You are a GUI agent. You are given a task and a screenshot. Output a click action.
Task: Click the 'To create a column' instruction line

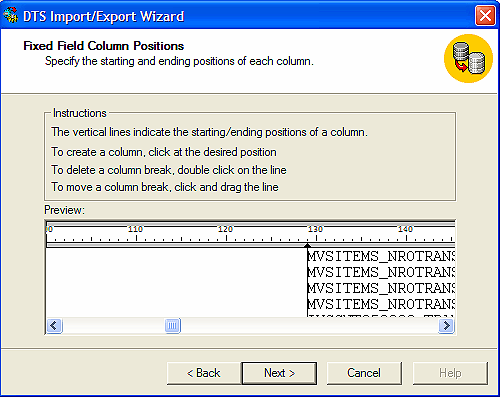(x=164, y=152)
